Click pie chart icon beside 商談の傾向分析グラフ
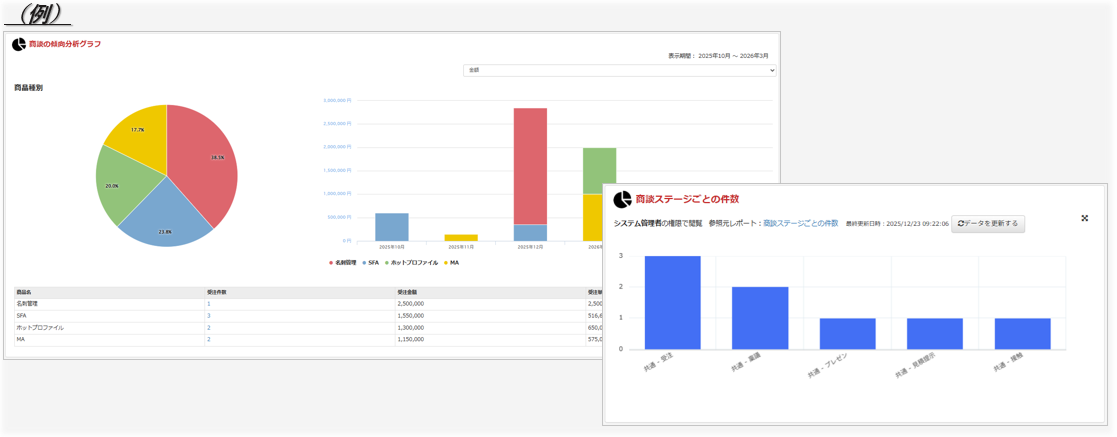 coord(18,44)
